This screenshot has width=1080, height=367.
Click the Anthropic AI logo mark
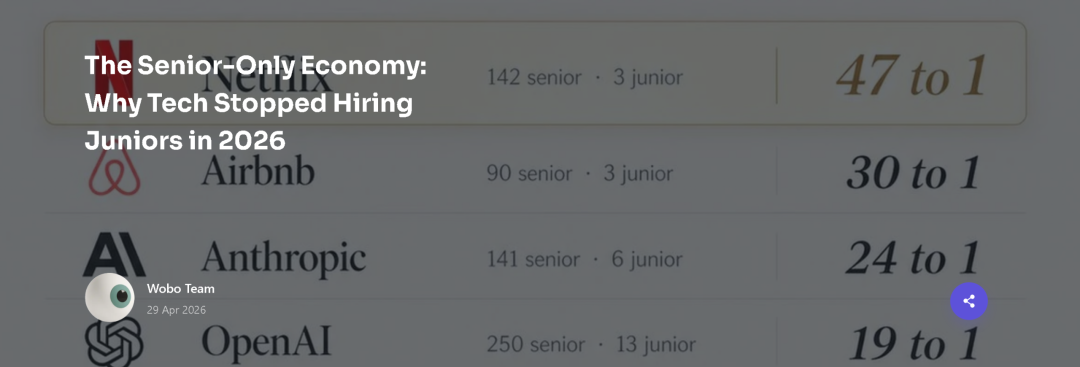click(114, 255)
